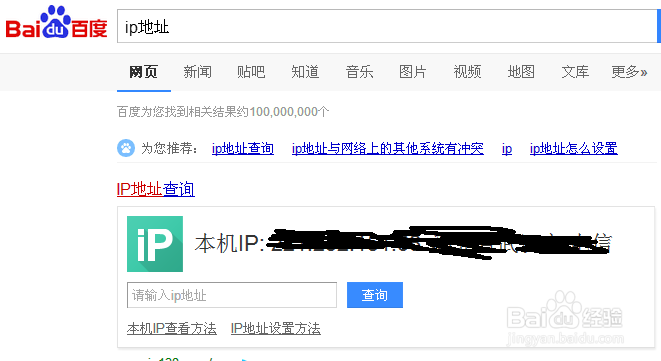This screenshot has height=361, width=661.
Task: Click the result count text 100,000,000个
Action: pos(289,112)
